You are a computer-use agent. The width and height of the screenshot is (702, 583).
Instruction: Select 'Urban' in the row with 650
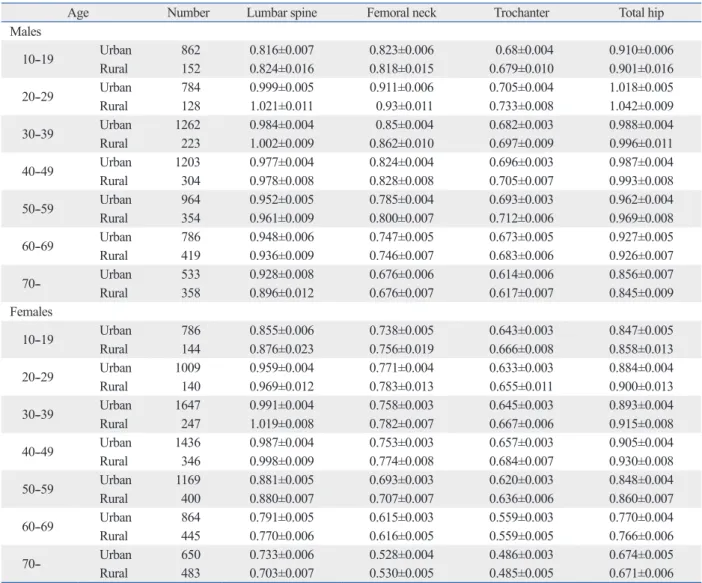pos(116,555)
